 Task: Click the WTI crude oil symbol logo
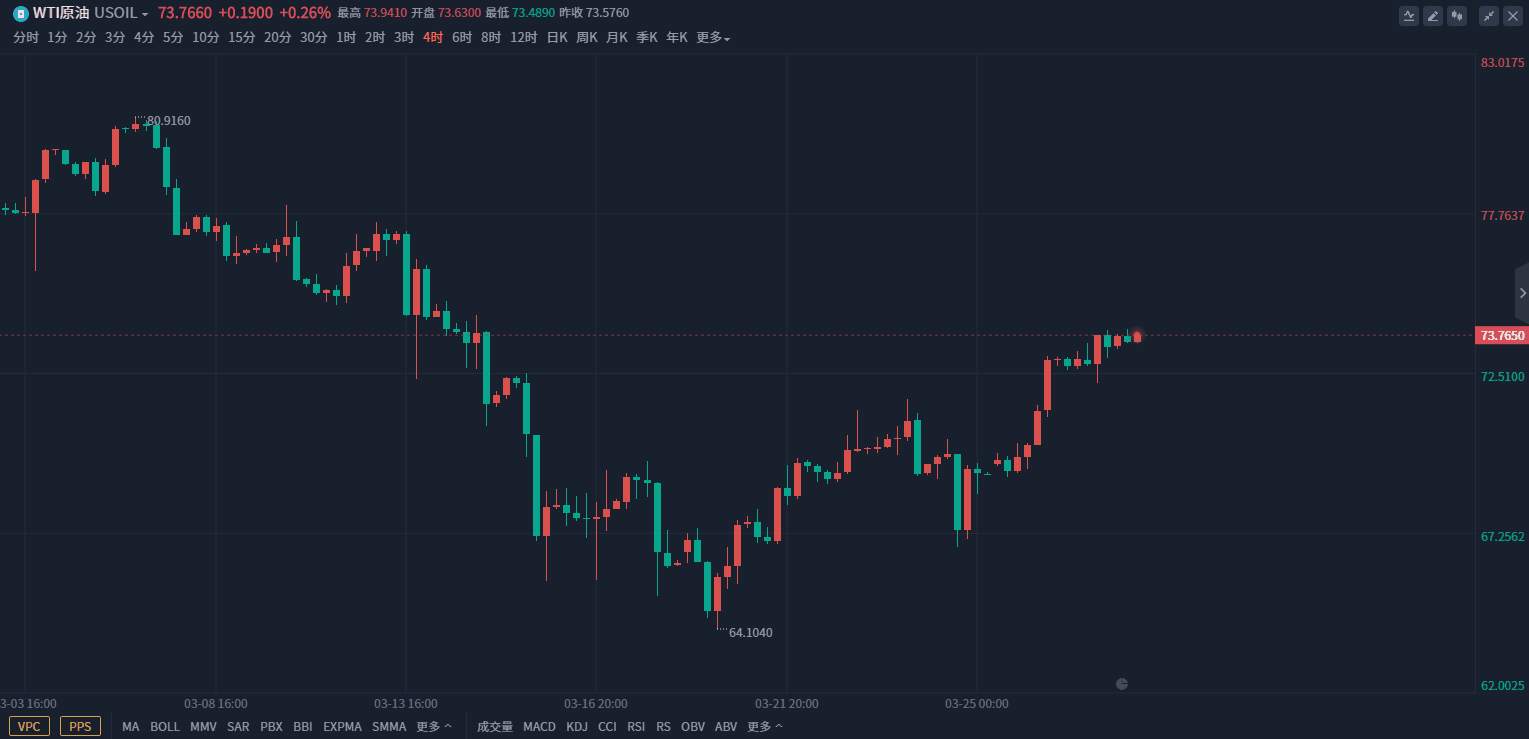(20, 13)
